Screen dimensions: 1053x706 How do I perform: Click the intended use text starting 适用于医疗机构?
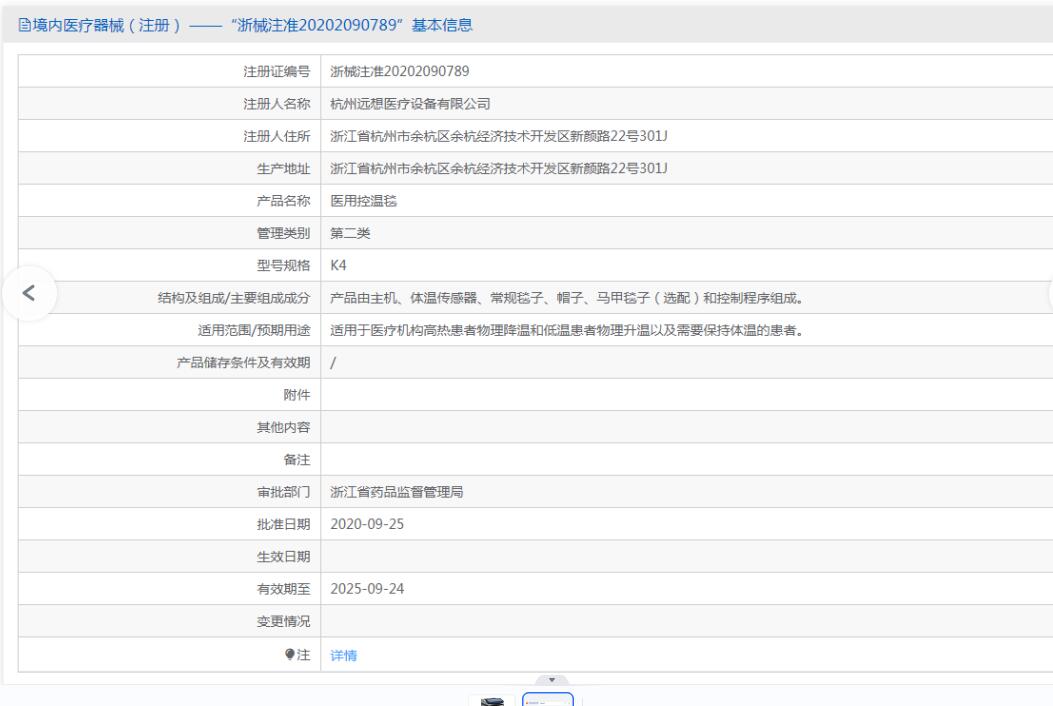coord(567,330)
